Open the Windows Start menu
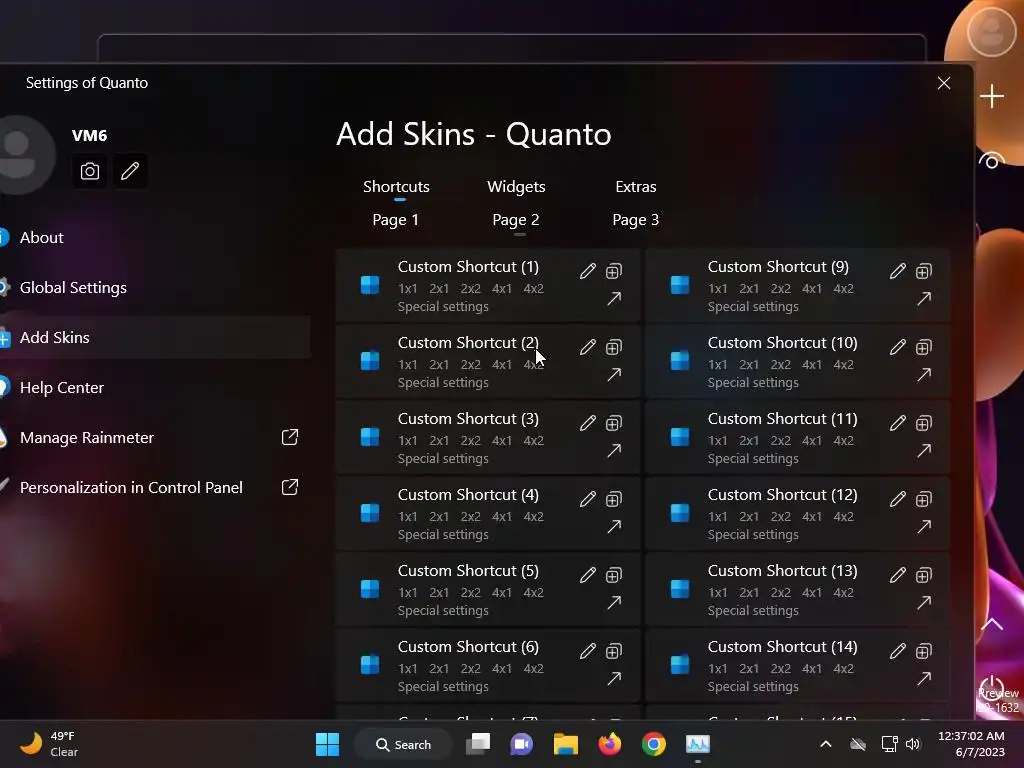1024x768 pixels. (327, 744)
